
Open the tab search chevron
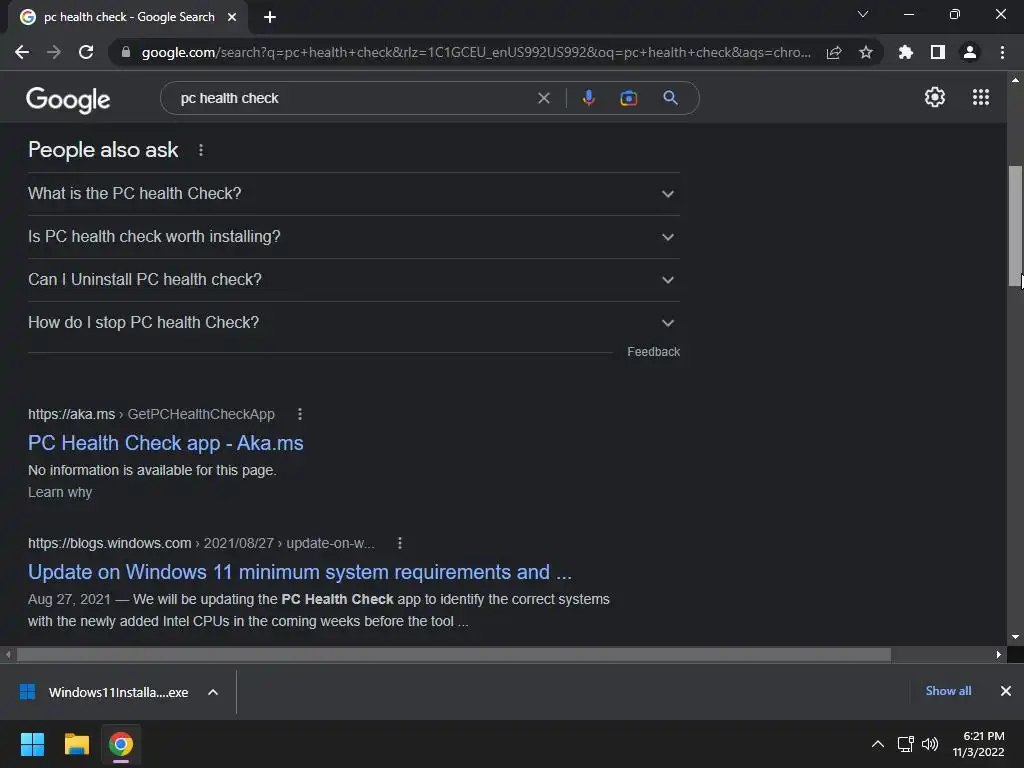click(x=863, y=14)
